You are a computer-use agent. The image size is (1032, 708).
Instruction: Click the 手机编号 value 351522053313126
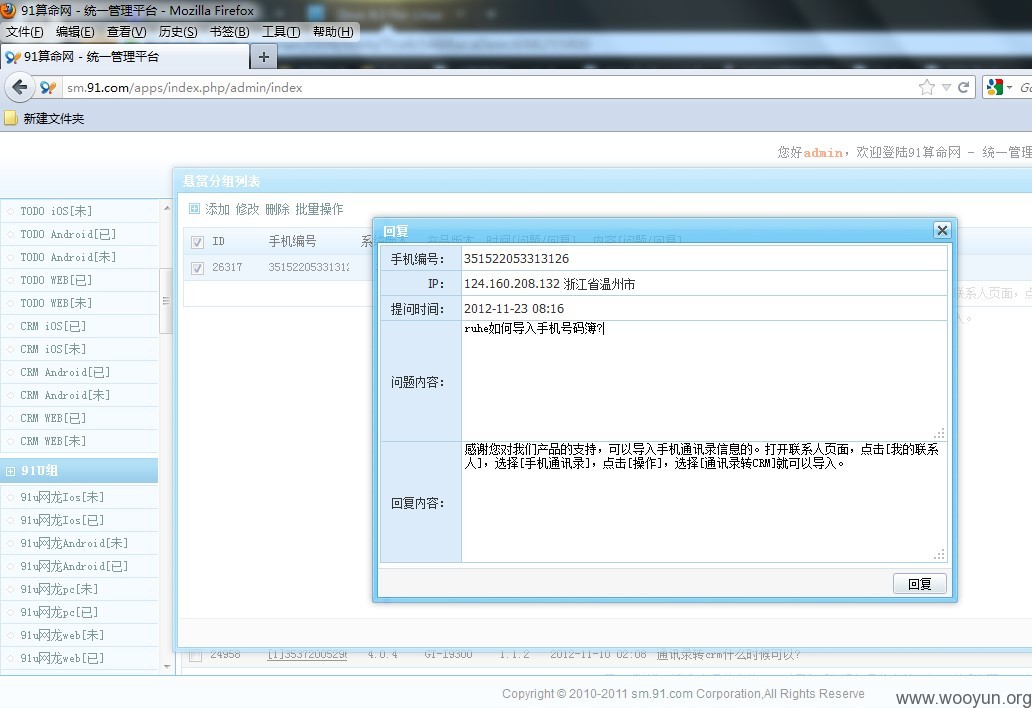517,259
